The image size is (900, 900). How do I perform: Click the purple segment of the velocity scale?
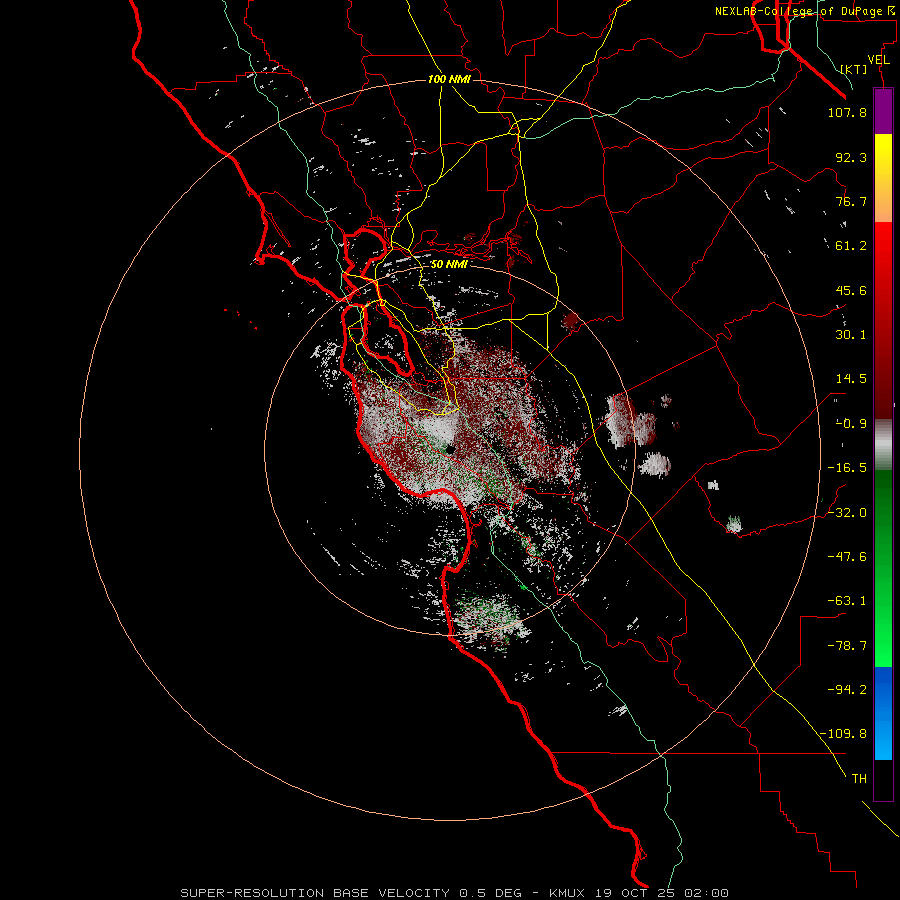tap(883, 111)
